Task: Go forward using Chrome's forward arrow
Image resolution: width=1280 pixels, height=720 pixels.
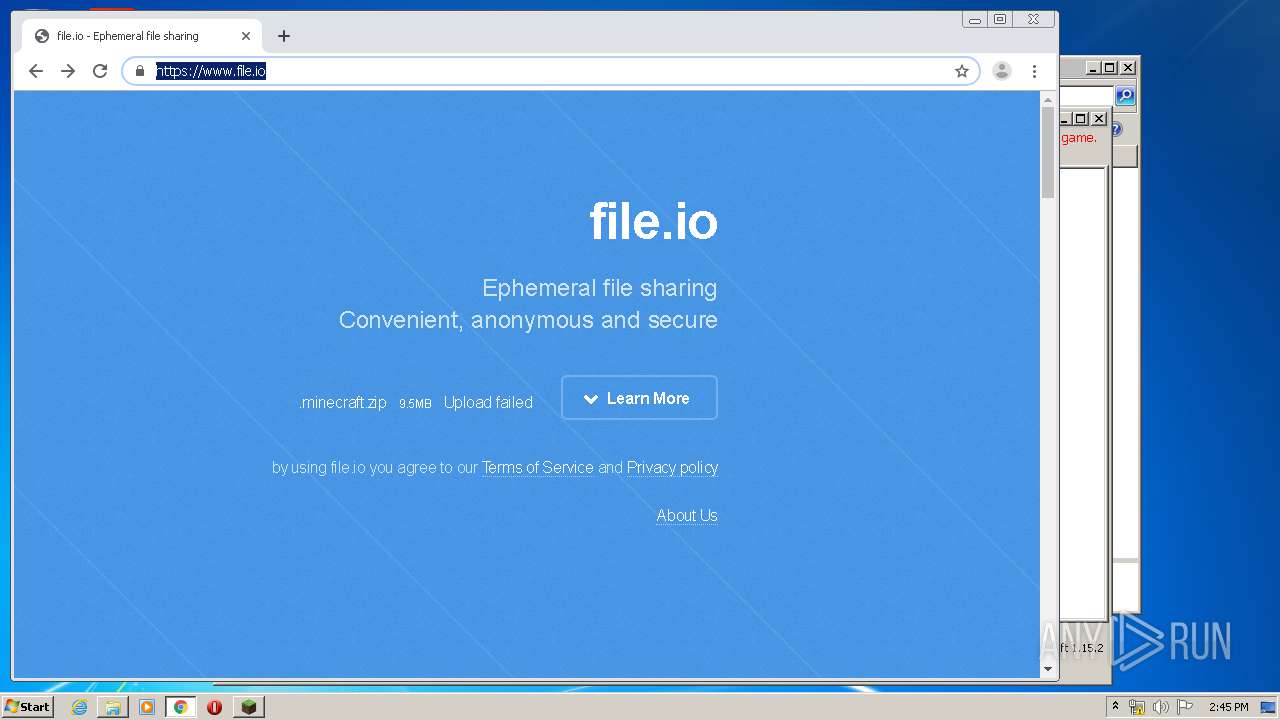Action: [68, 71]
